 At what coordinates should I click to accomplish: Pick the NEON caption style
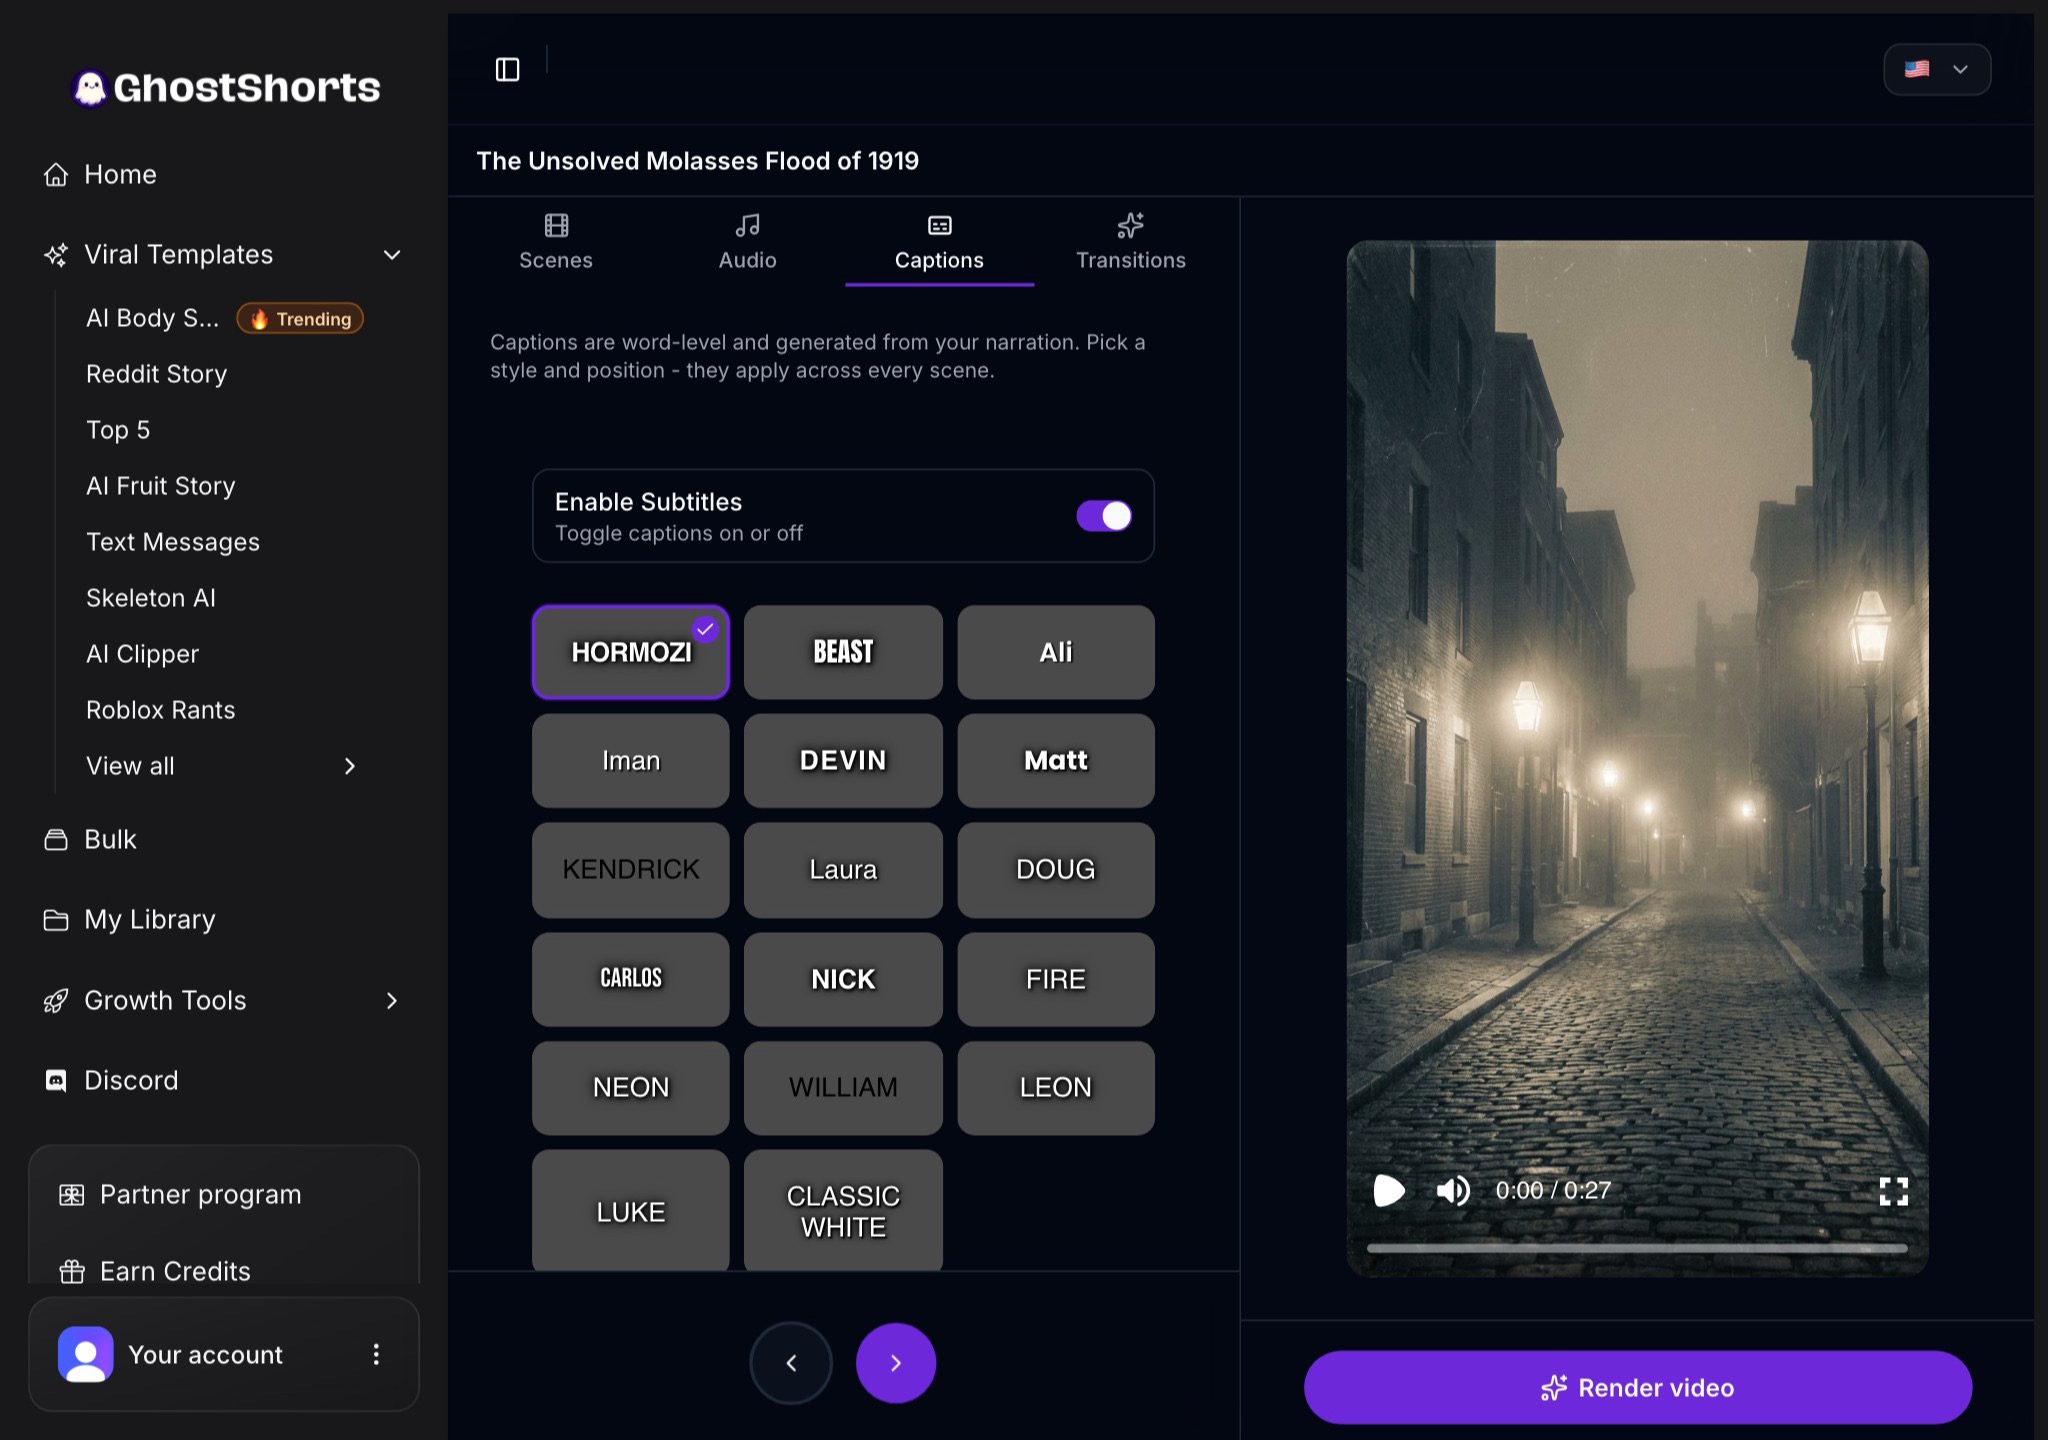coord(631,1088)
